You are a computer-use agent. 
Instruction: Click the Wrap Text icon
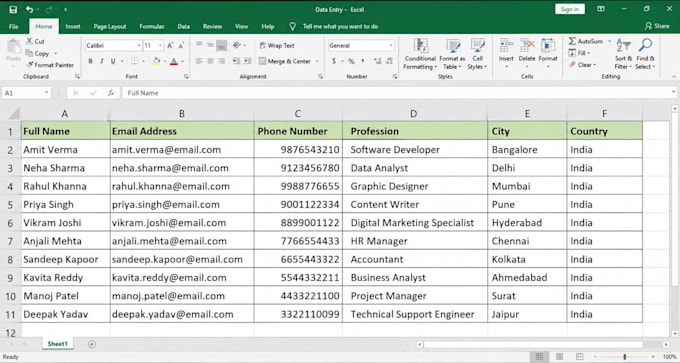[x=263, y=46]
